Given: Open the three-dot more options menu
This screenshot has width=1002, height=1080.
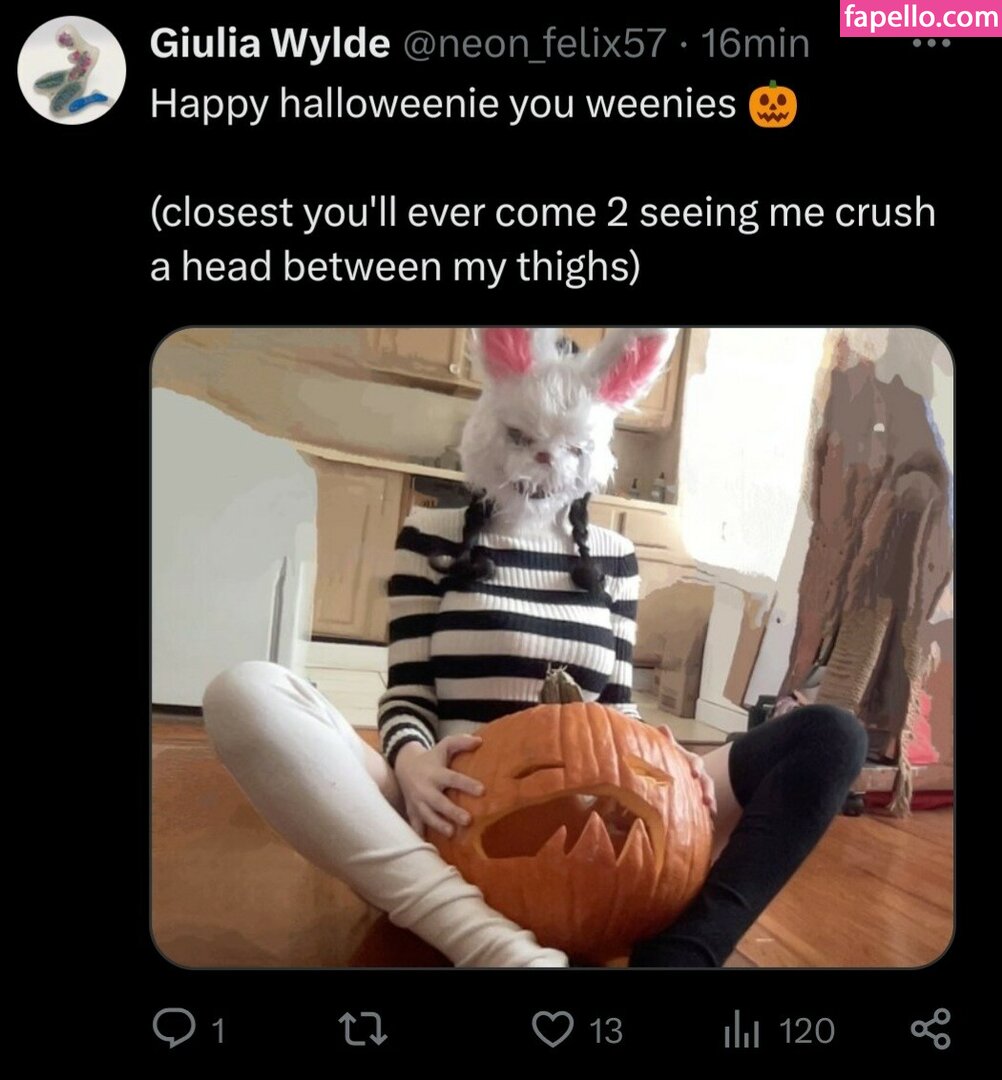Looking at the screenshot, I should tap(931, 43).
